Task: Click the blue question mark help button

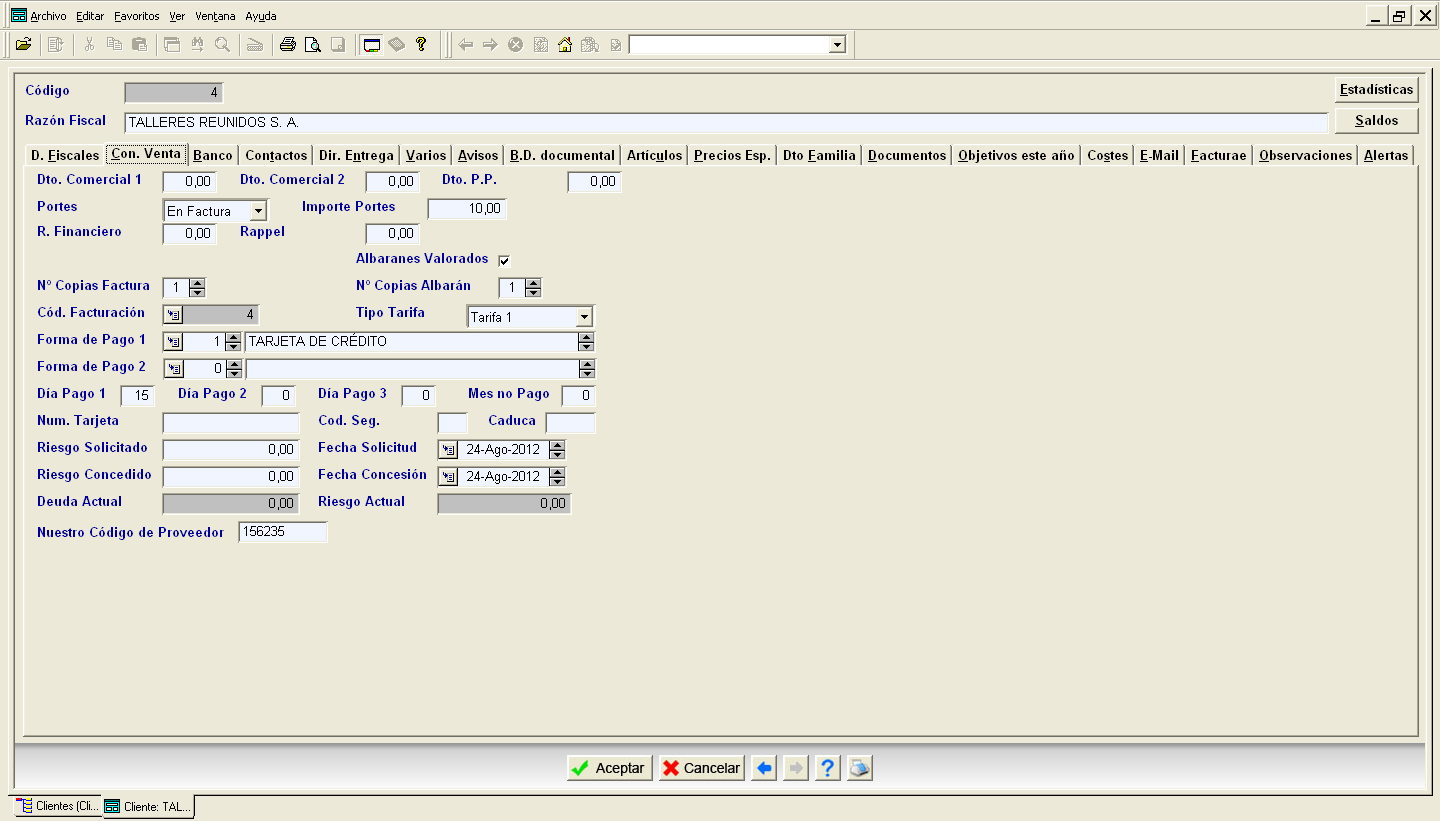Action: tap(827, 768)
